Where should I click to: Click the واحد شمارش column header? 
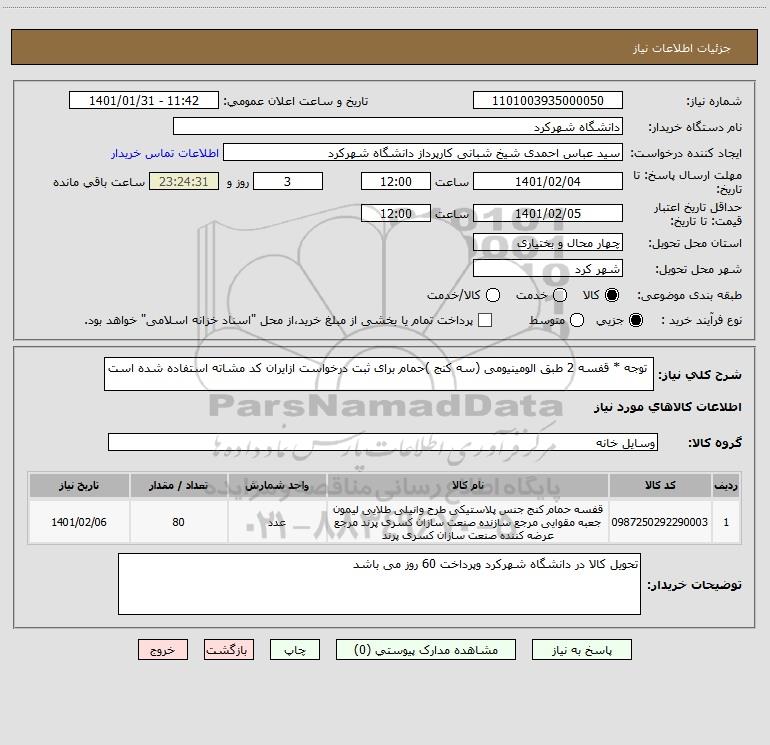click(x=277, y=485)
